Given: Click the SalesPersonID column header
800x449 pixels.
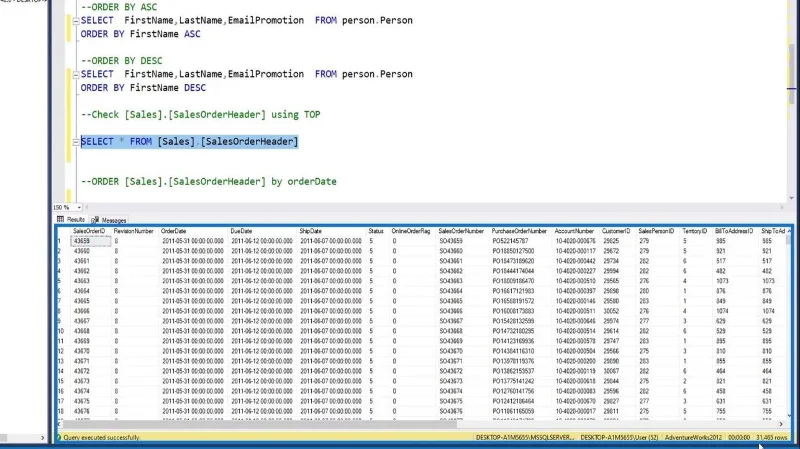Looking at the screenshot, I should point(656,231).
